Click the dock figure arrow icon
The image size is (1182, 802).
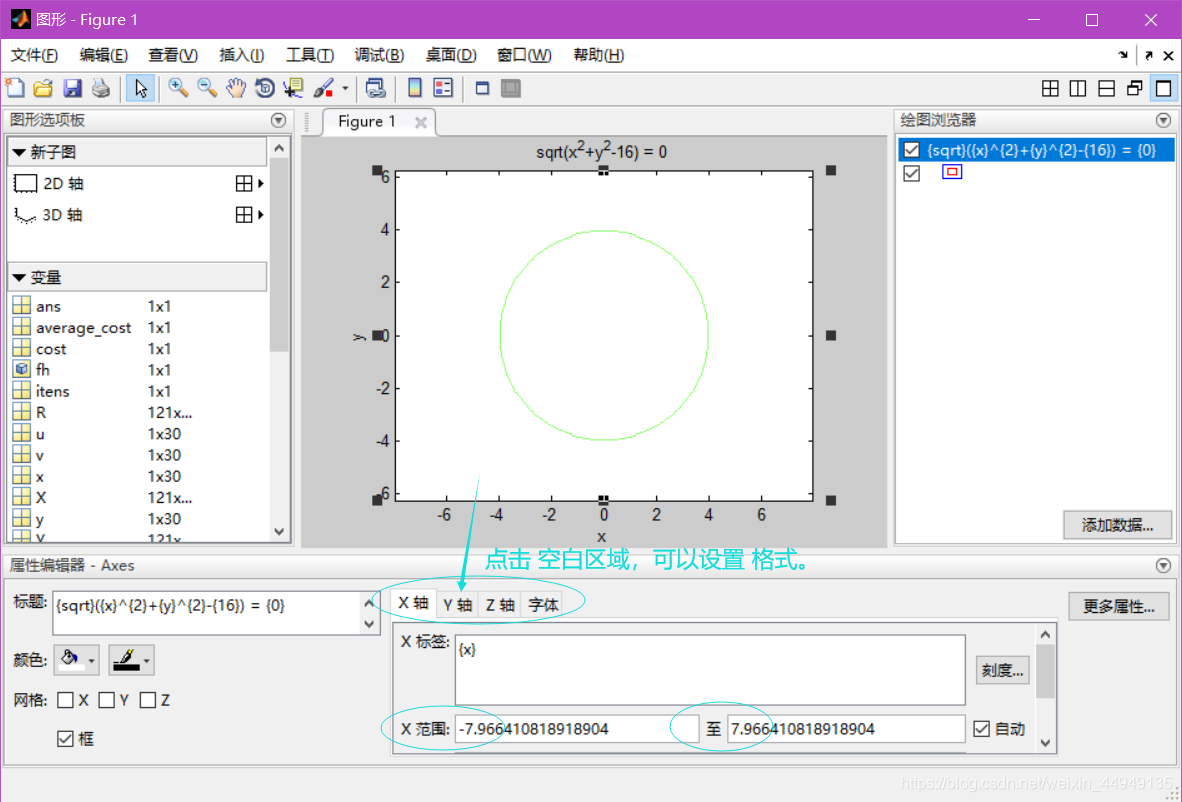pyautogui.click(x=1123, y=55)
